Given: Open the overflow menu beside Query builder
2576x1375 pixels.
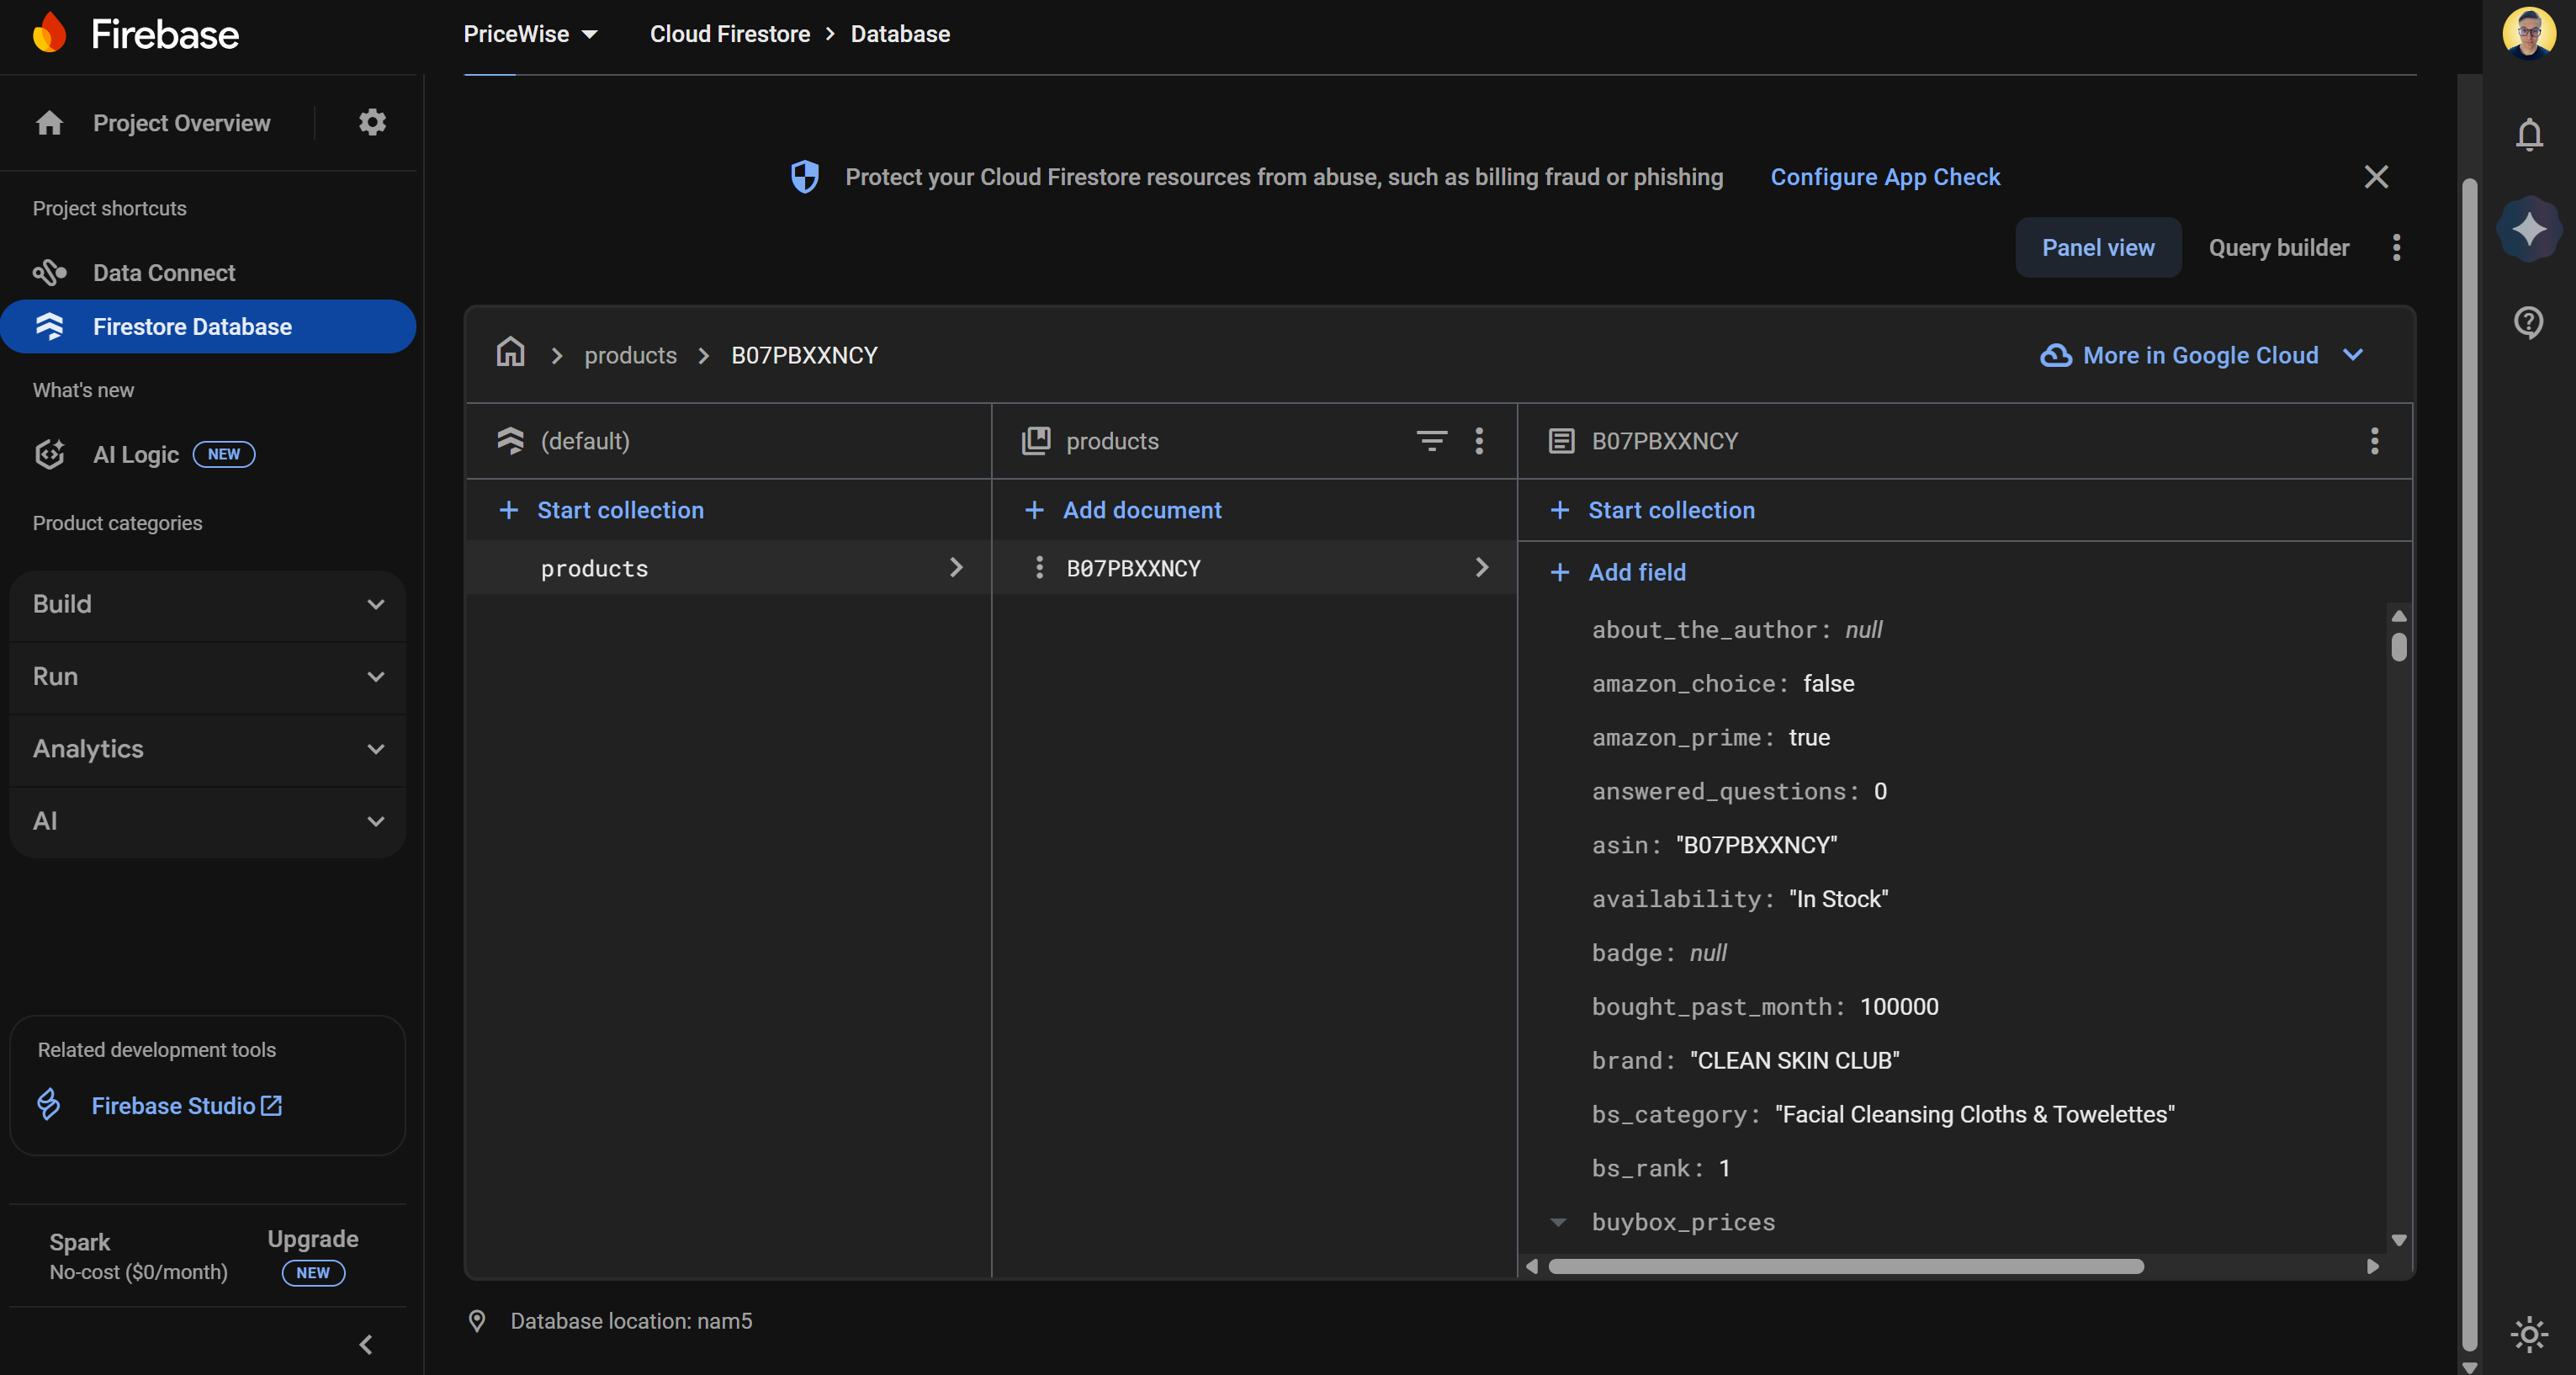Looking at the screenshot, I should (2397, 247).
